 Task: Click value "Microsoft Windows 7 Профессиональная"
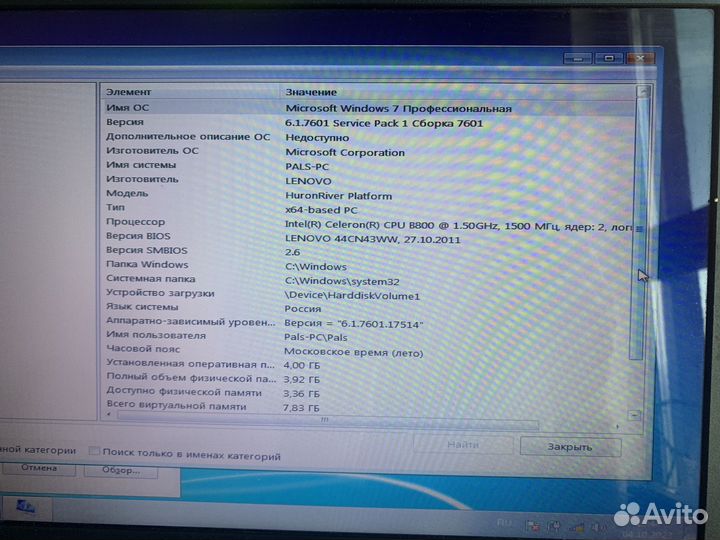coord(398,109)
